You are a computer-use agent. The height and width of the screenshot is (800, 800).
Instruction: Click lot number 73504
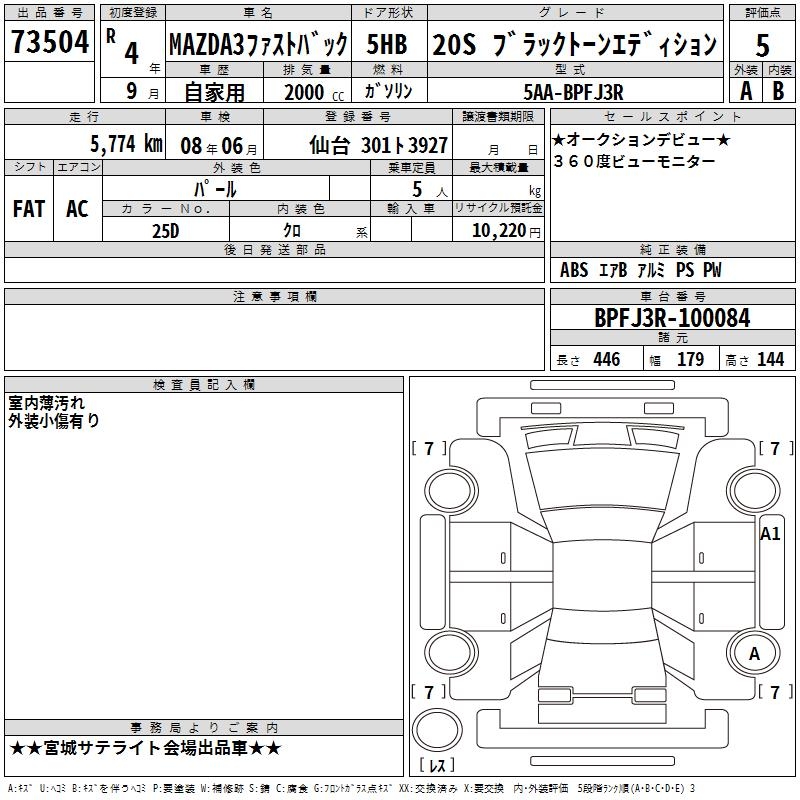(49, 42)
